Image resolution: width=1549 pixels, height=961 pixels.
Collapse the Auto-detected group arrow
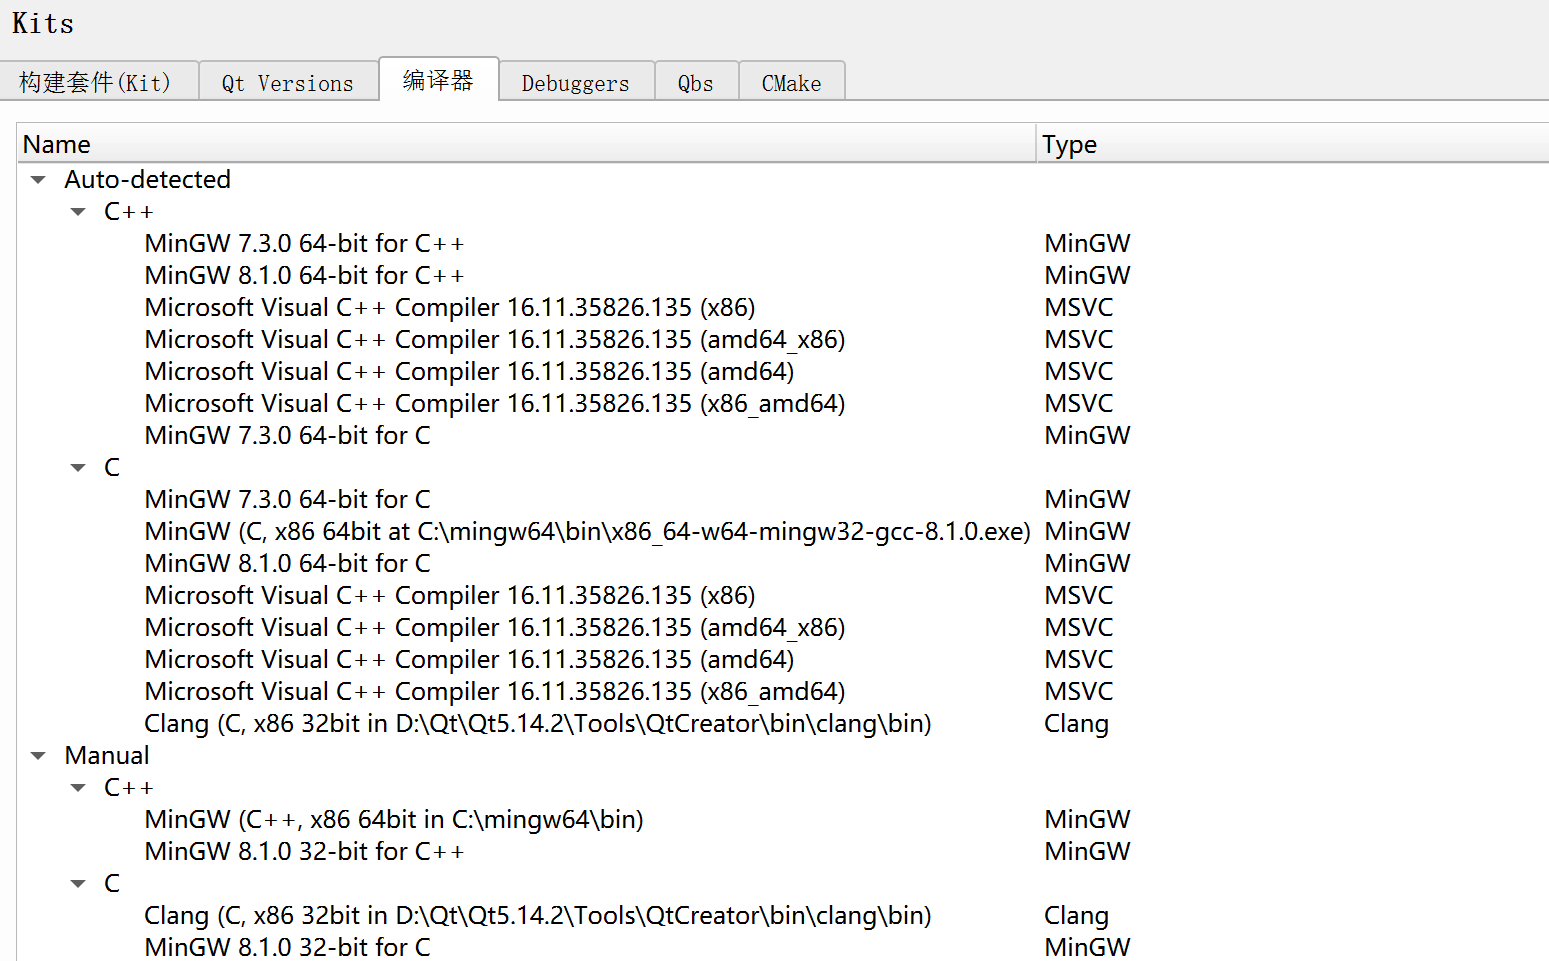[x=38, y=180]
